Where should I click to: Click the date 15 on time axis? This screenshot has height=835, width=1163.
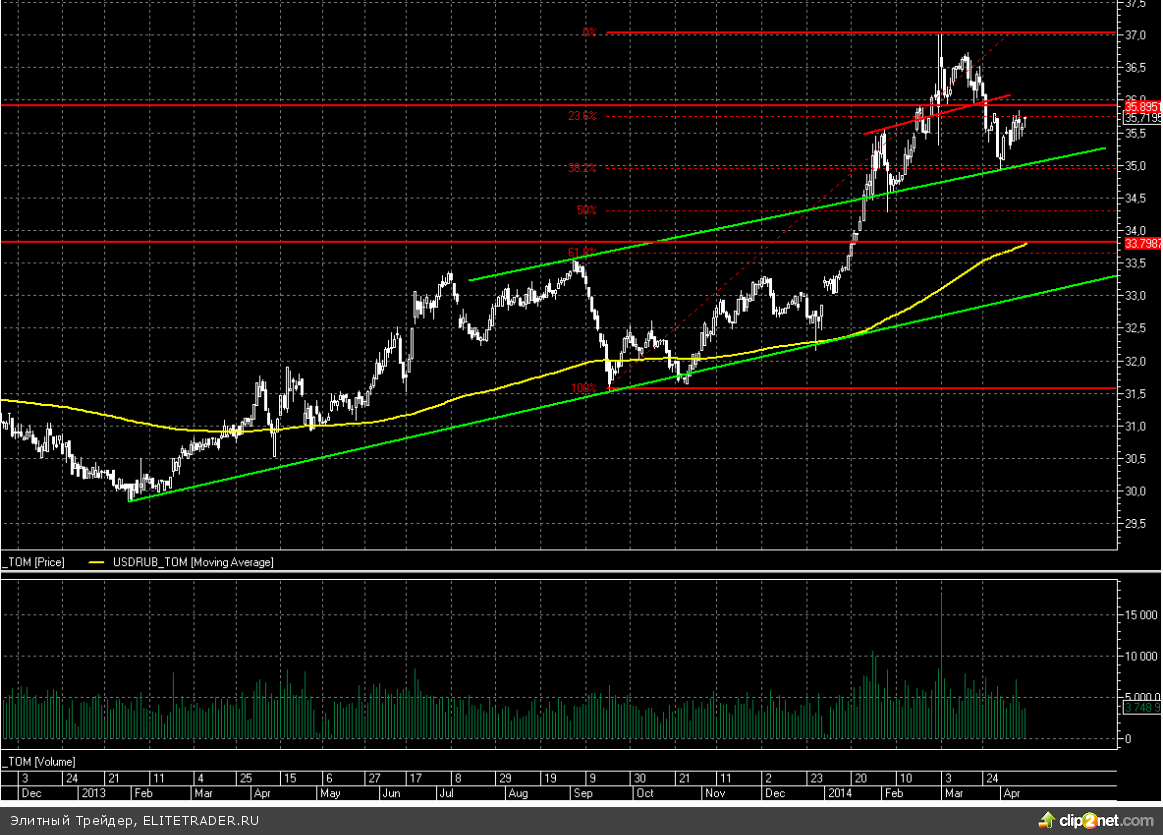tap(290, 778)
